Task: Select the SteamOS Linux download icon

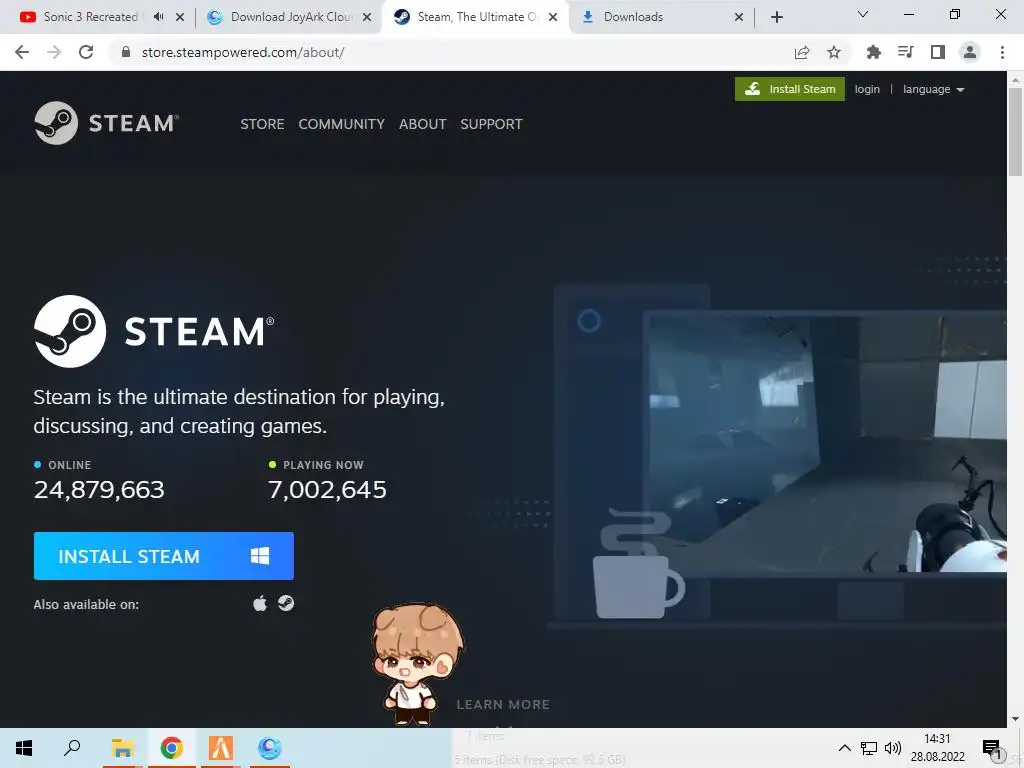Action: coord(285,603)
